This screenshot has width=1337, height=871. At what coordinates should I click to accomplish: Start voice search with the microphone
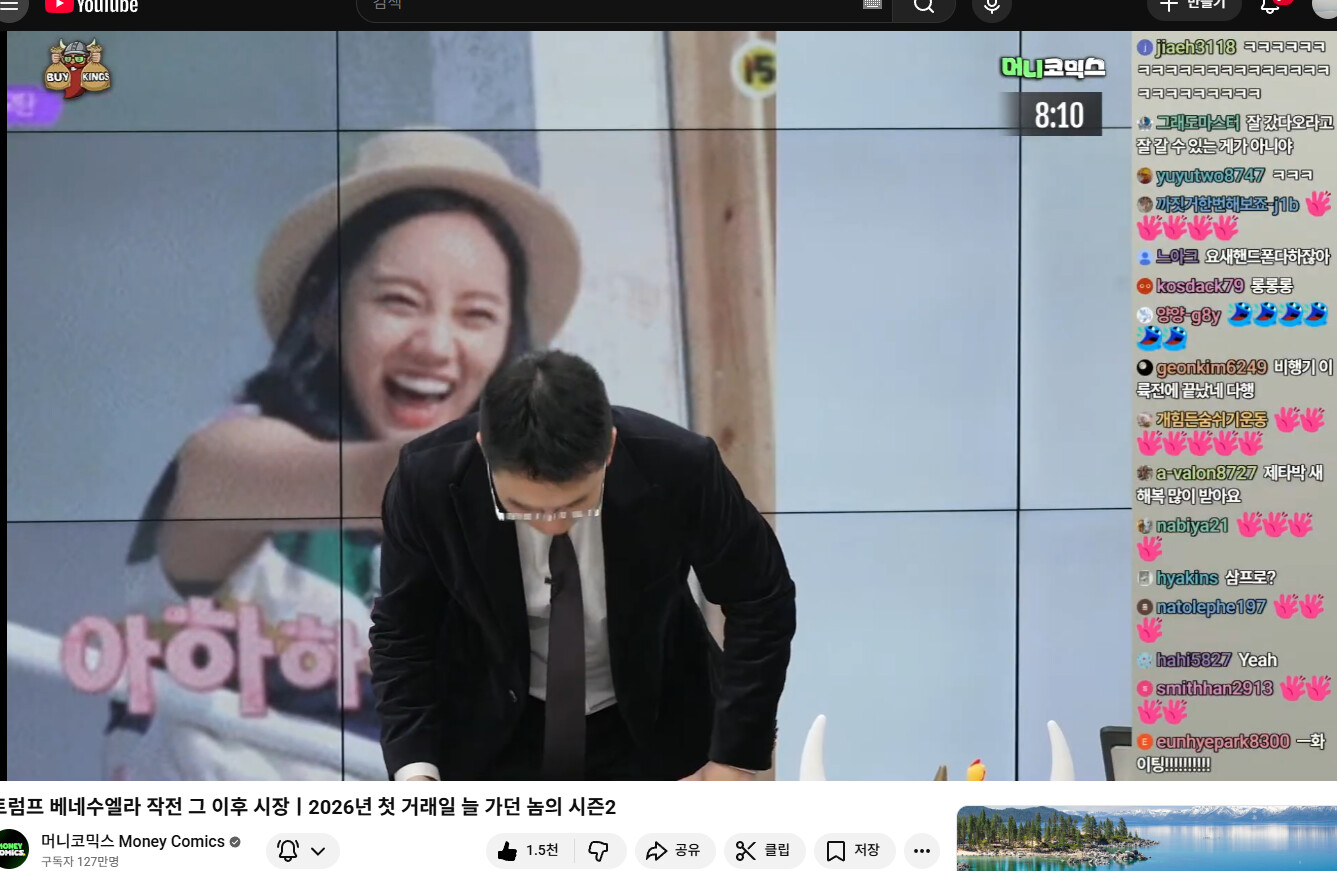pos(991,7)
